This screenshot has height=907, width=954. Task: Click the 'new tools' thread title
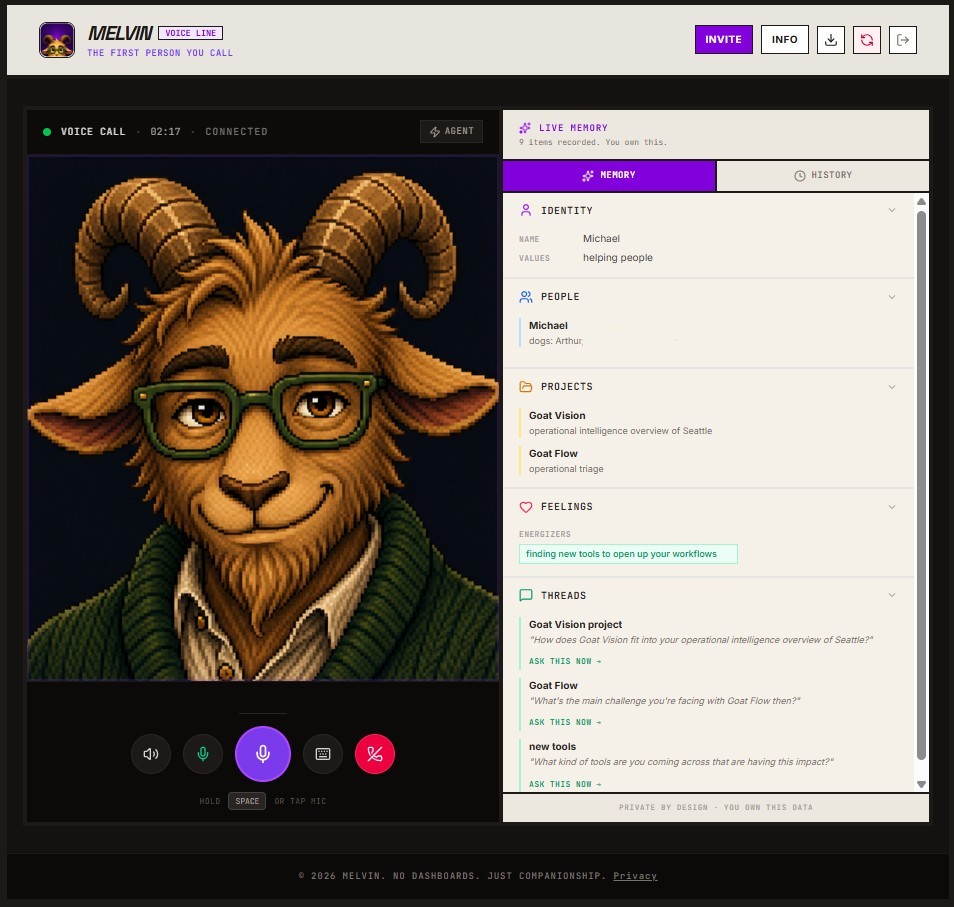tap(552, 746)
